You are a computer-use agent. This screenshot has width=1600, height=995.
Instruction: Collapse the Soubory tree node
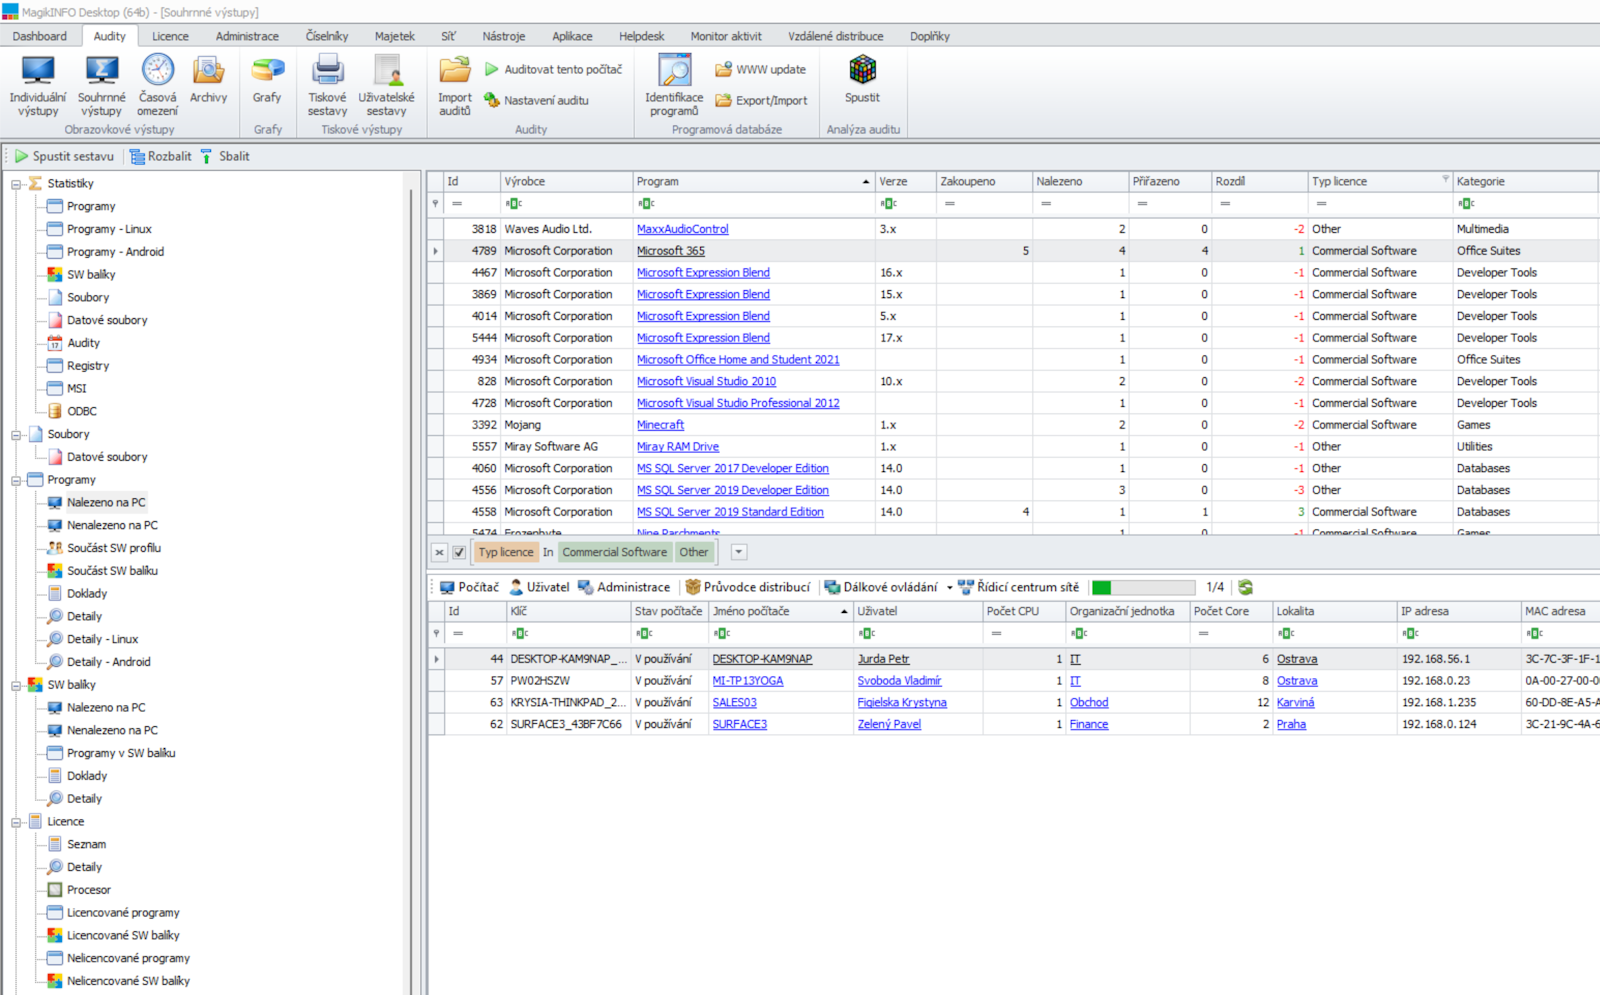[16, 435]
